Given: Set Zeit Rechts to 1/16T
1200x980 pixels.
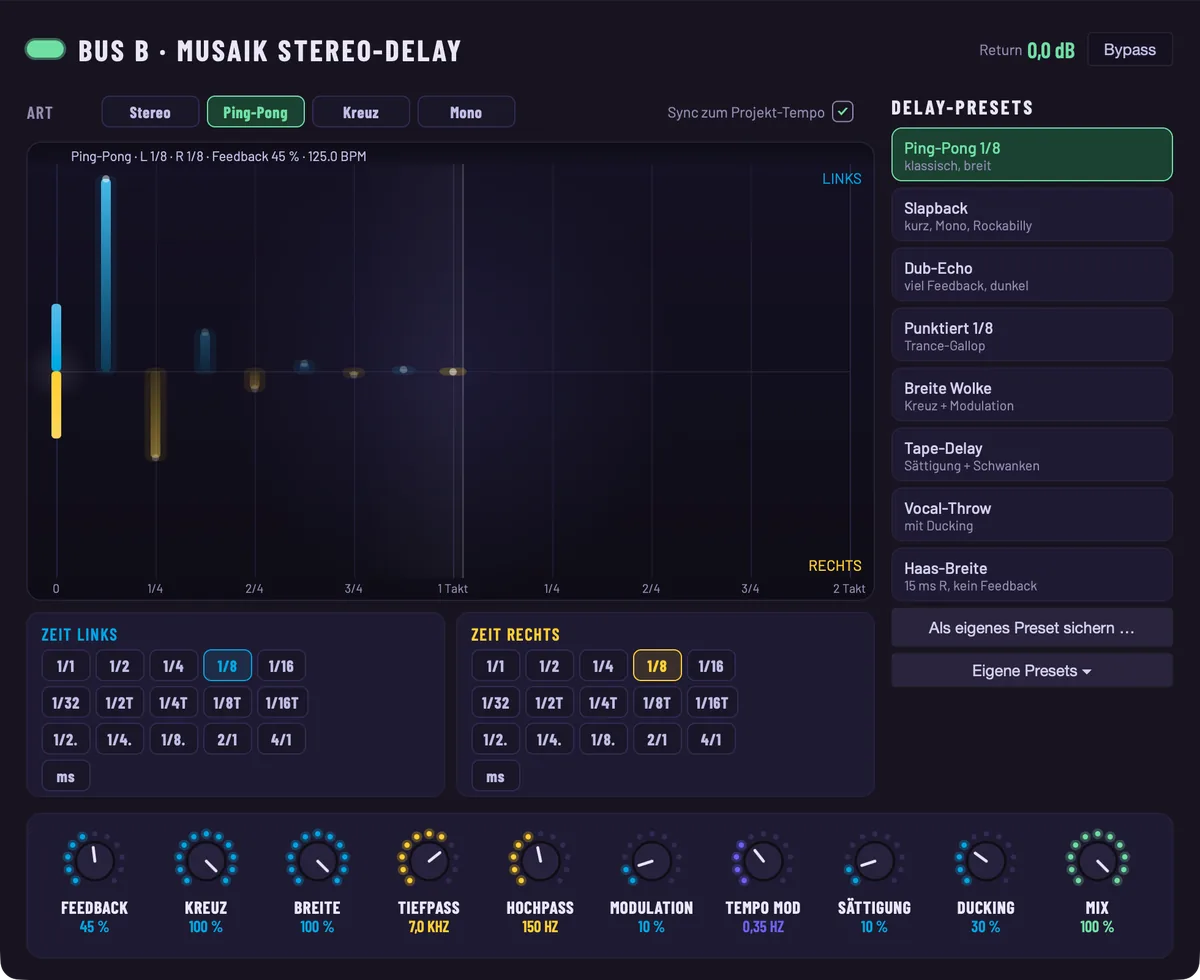Looking at the screenshot, I should point(712,703).
